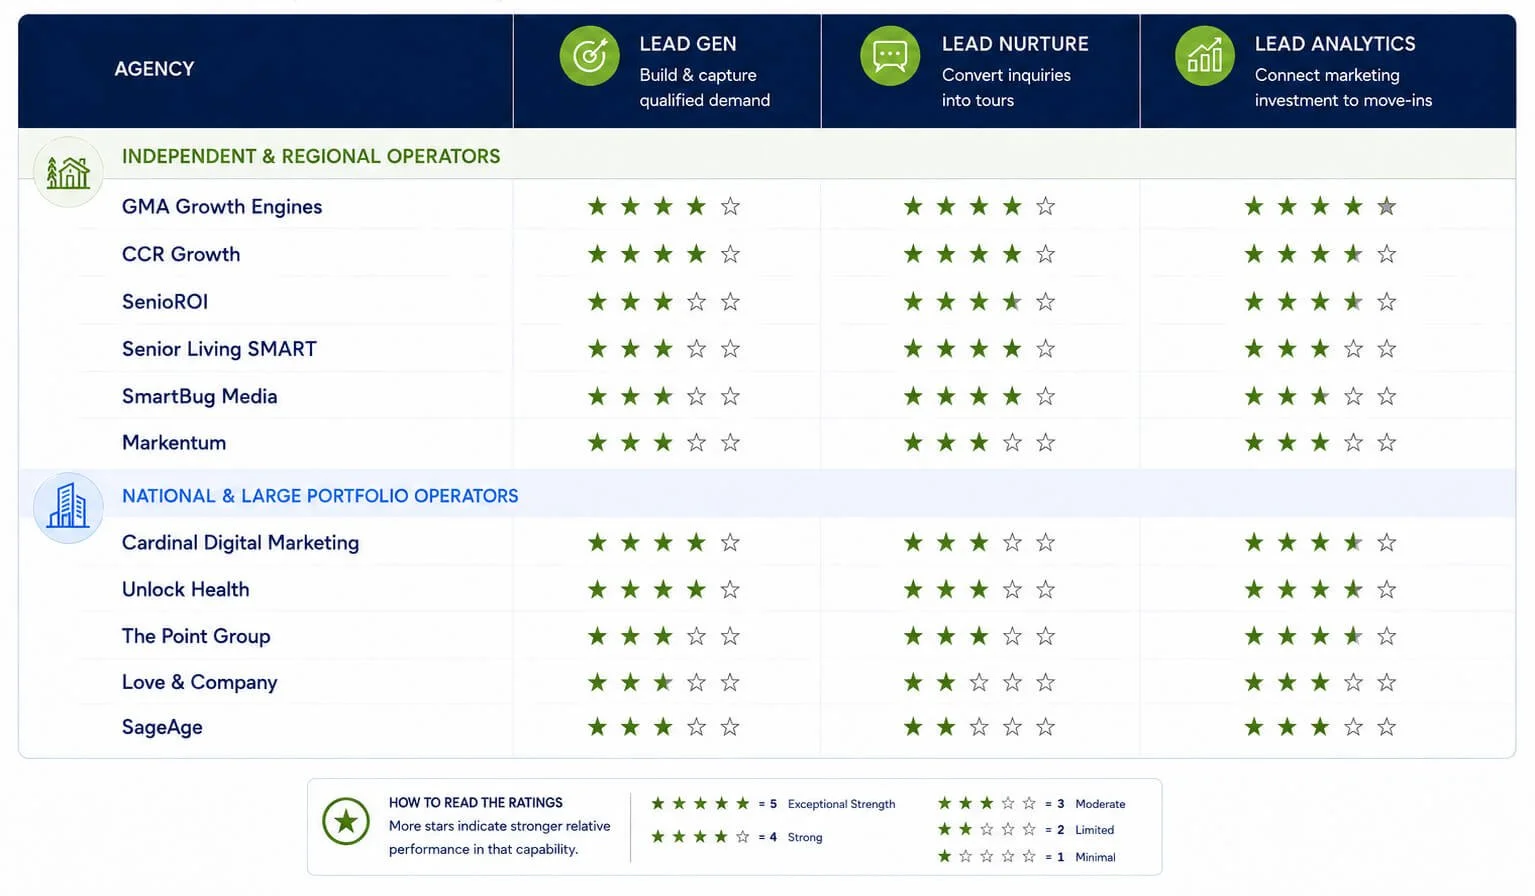The image size is (1535, 896).
Task: Click SageAge's Lead Analytics star rating
Action: pos(1320,727)
